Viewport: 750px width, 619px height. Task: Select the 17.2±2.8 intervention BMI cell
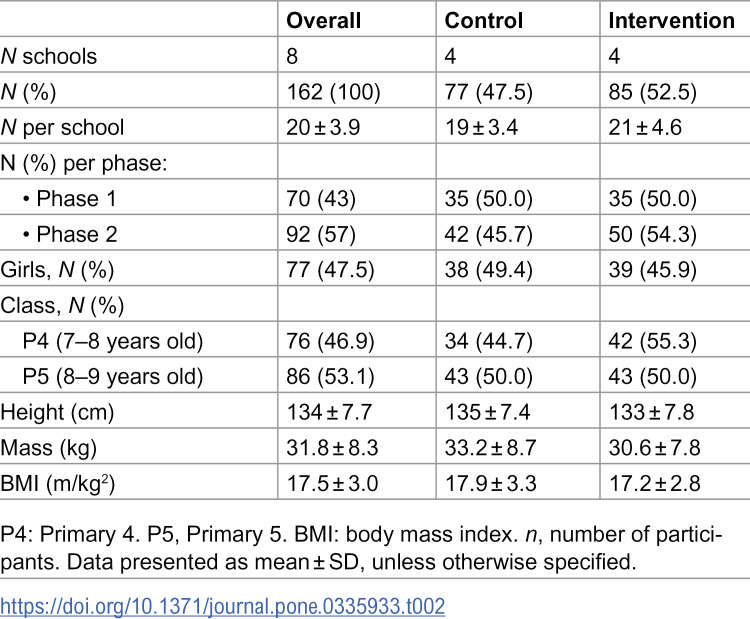pos(654,483)
